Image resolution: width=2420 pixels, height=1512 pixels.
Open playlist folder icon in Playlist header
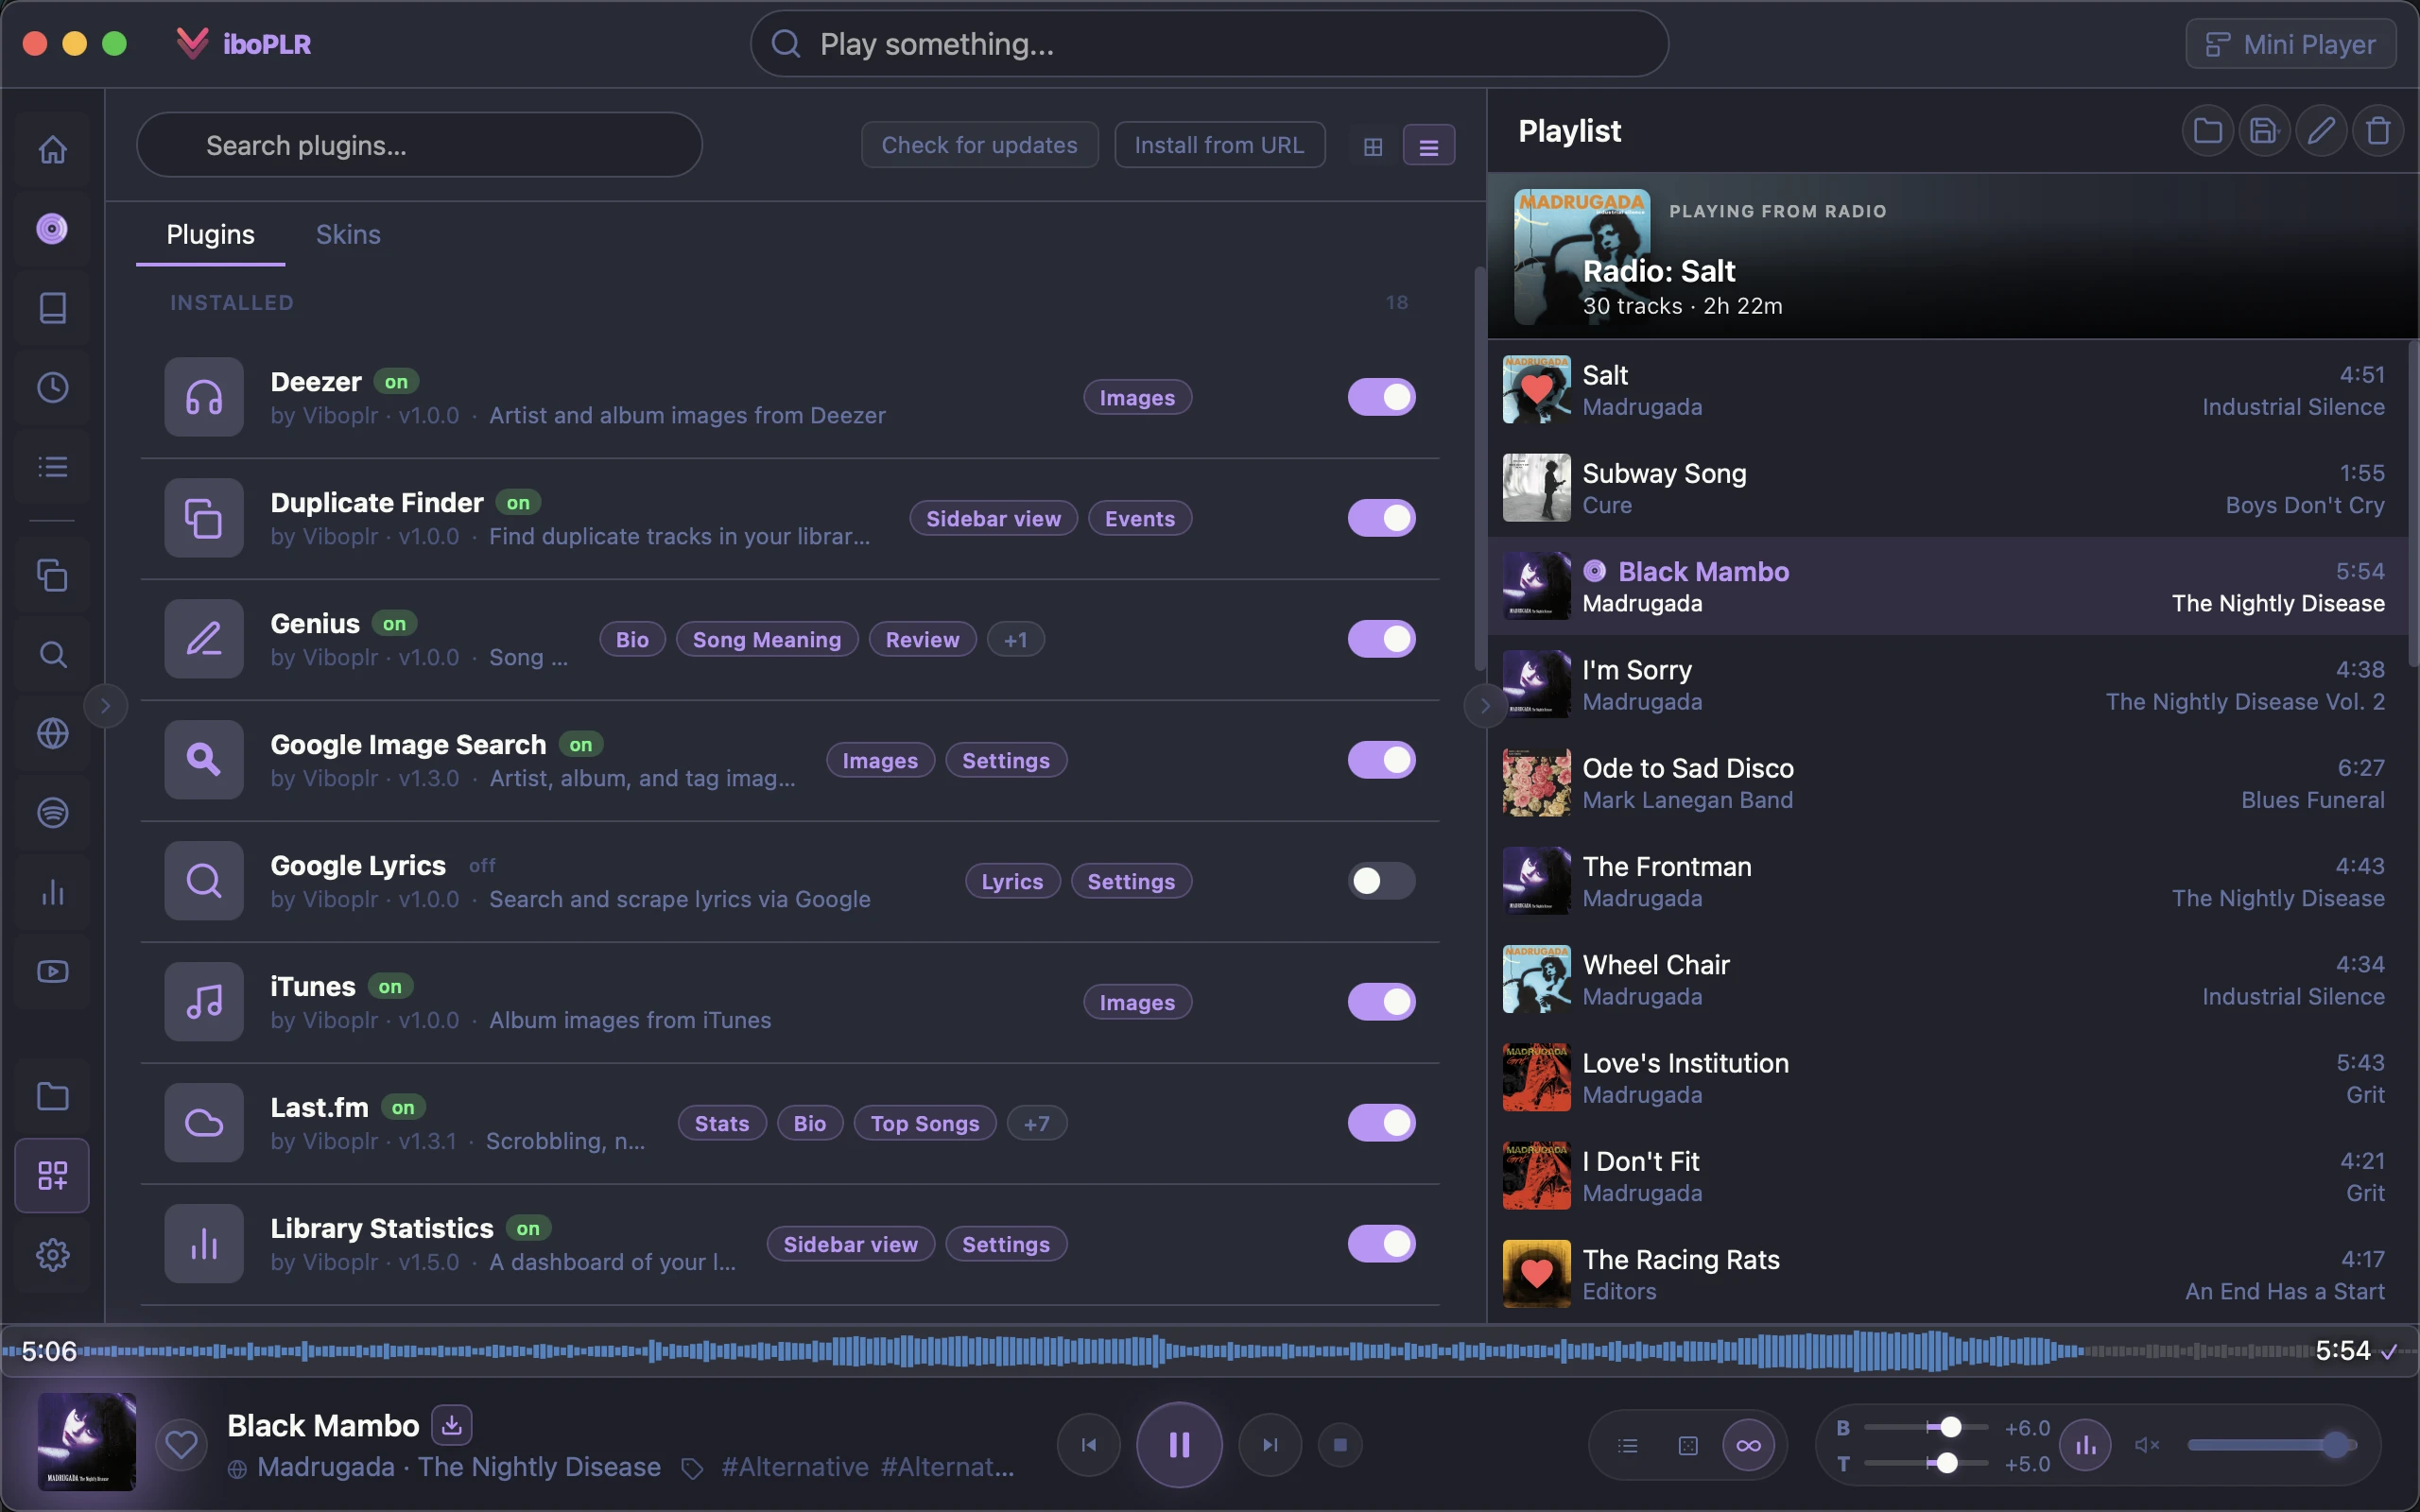pyautogui.click(x=2208, y=131)
